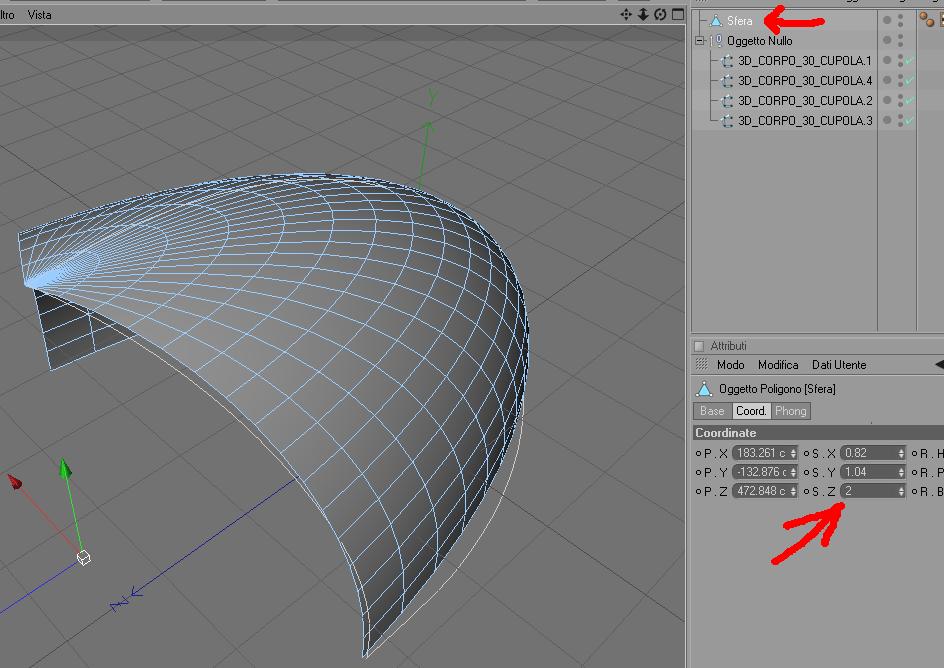Image resolution: width=944 pixels, height=668 pixels.
Task: Toggle the viewport maximize icon
Action: [678, 14]
